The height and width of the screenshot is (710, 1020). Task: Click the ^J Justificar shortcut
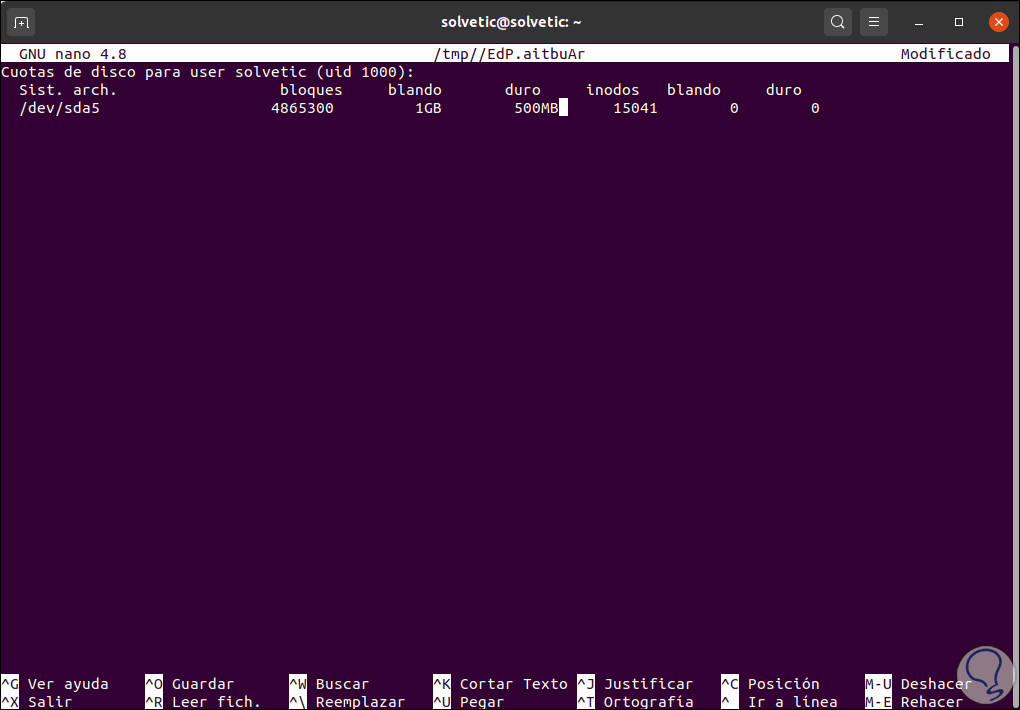point(635,684)
